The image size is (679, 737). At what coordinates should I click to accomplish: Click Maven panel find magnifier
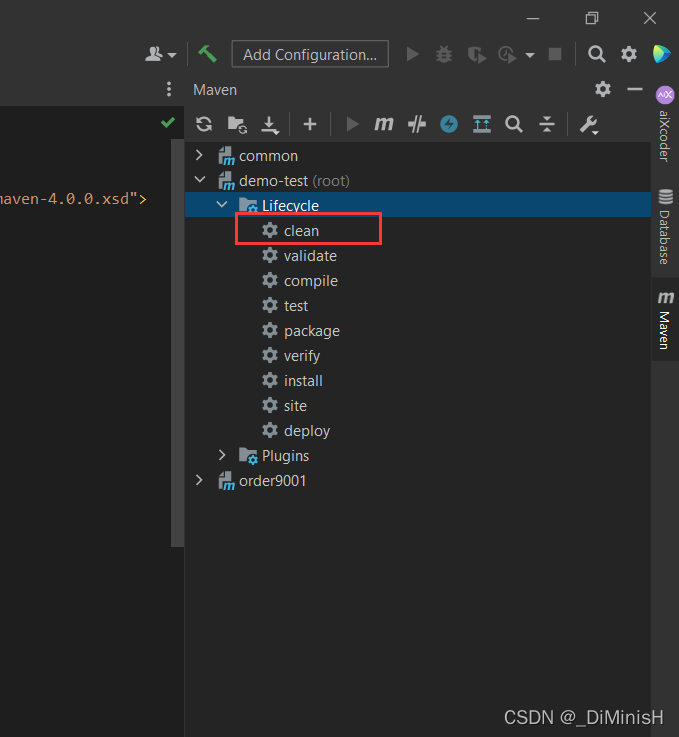[514, 124]
